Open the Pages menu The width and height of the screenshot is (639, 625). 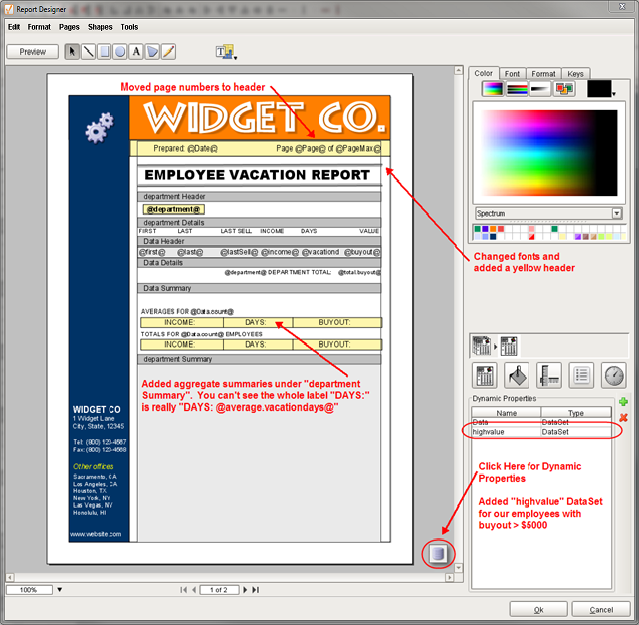click(69, 27)
